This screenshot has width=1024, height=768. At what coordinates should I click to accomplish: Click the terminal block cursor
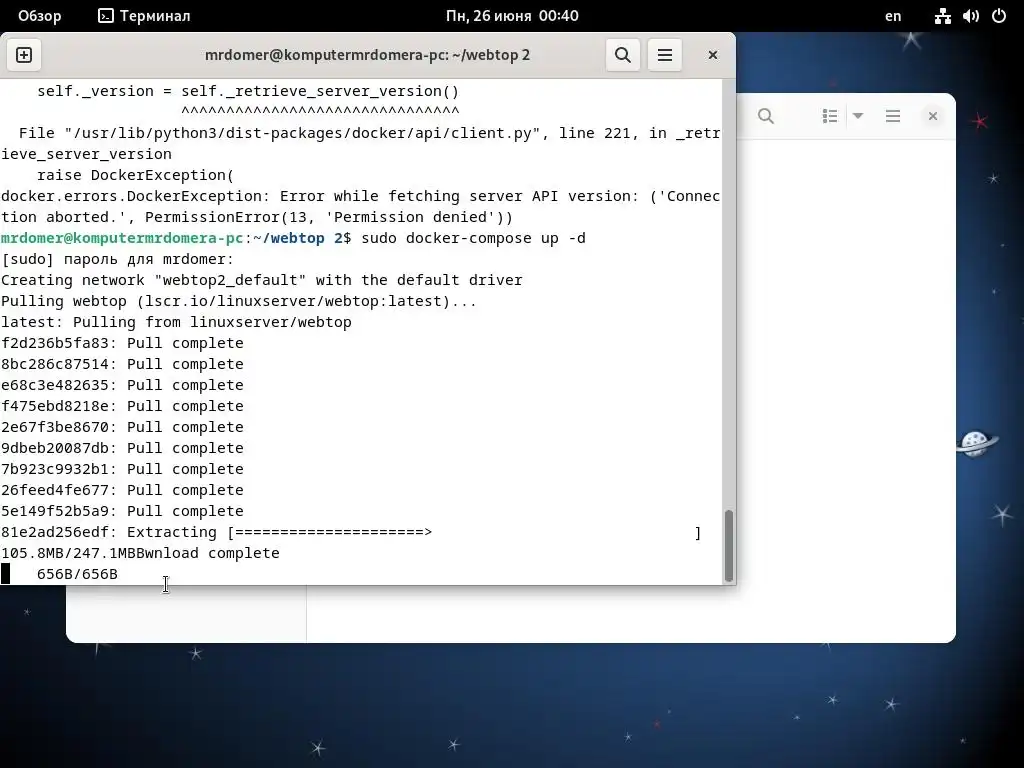pos(5,574)
